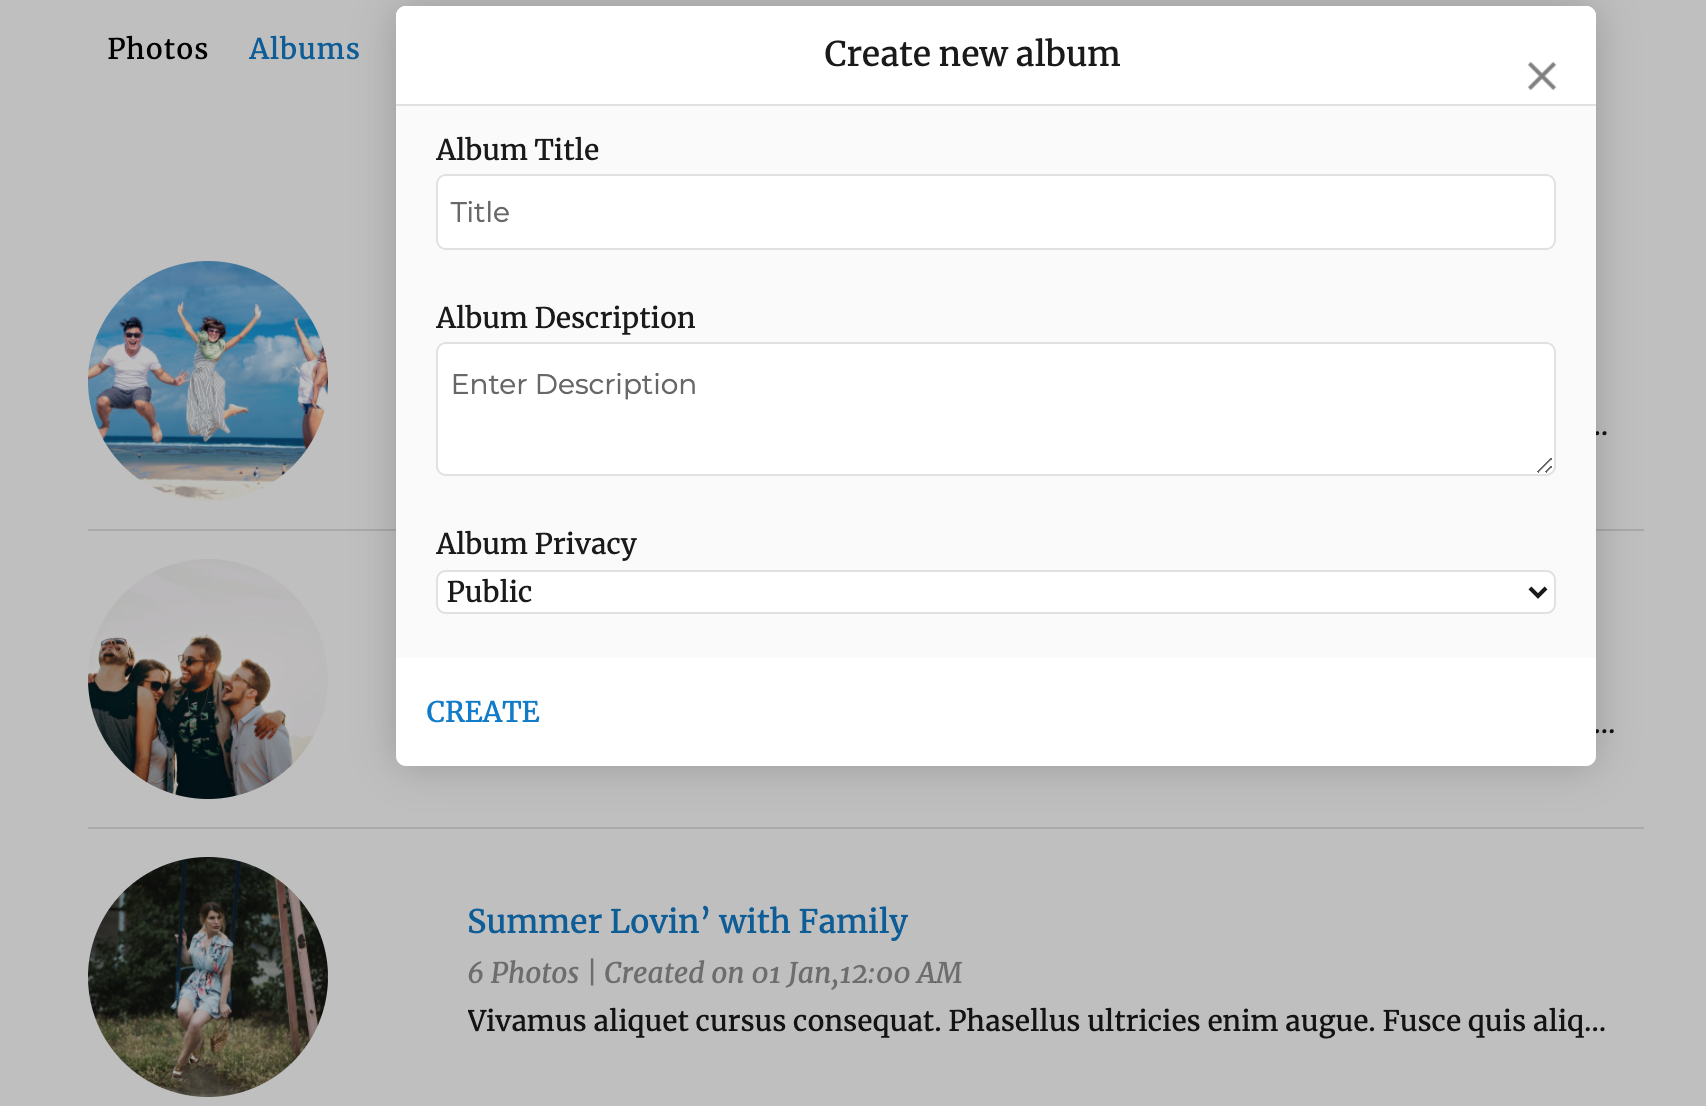Open the girl on swing album thumbnail

coord(208,977)
